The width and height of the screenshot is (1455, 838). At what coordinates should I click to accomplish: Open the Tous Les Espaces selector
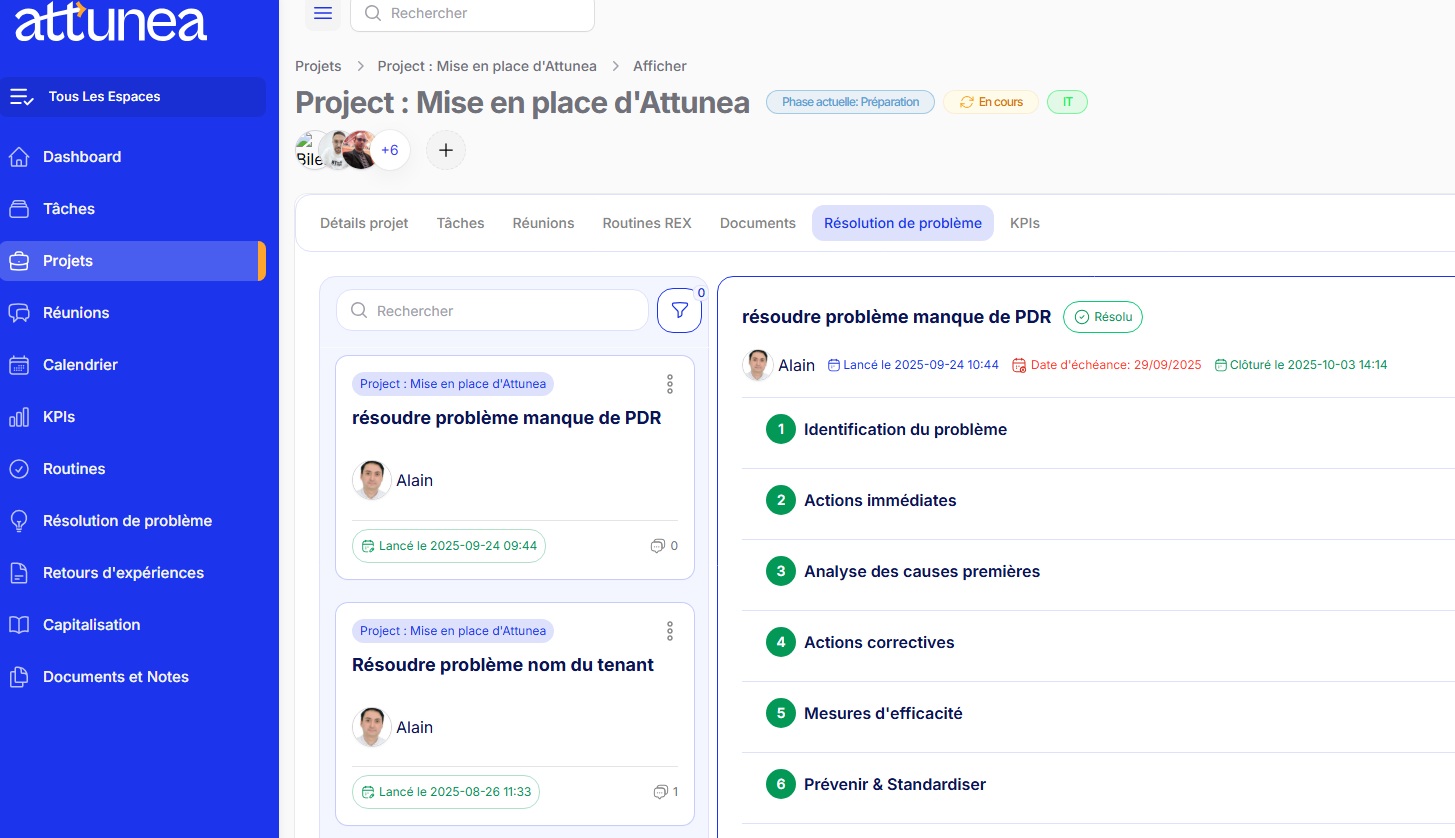(133, 97)
